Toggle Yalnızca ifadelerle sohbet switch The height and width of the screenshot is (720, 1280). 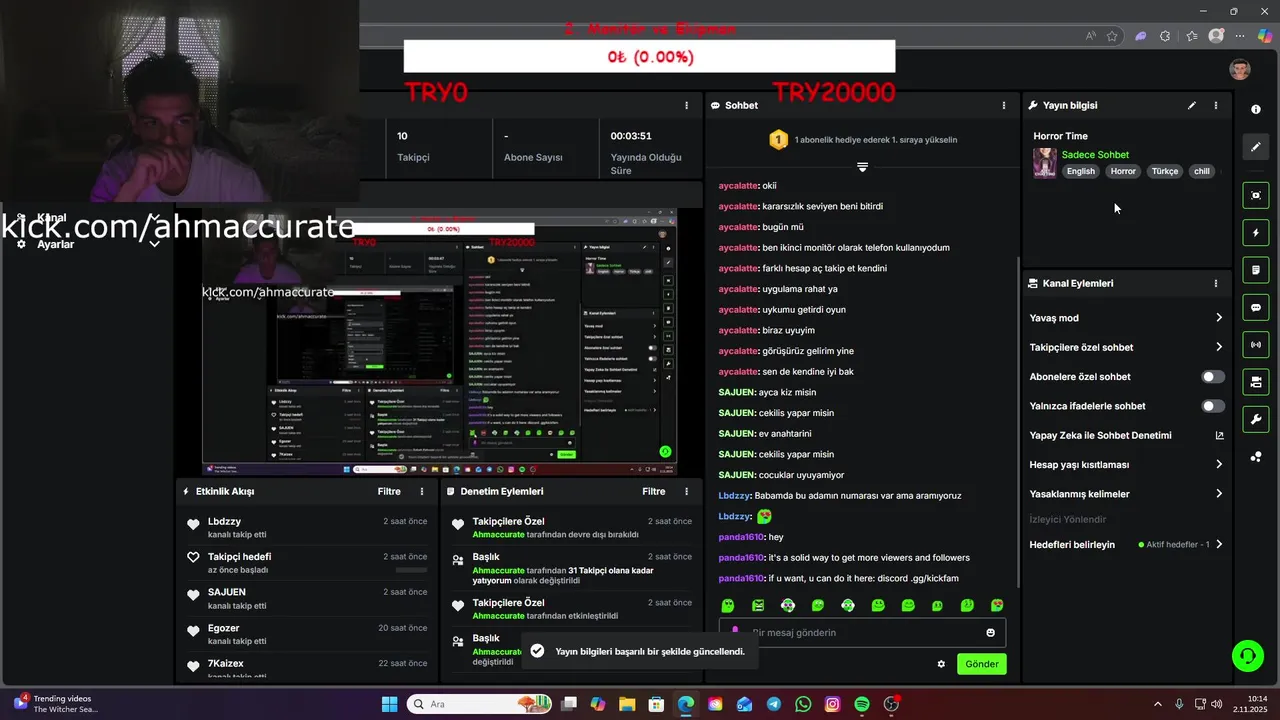tap(1213, 406)
